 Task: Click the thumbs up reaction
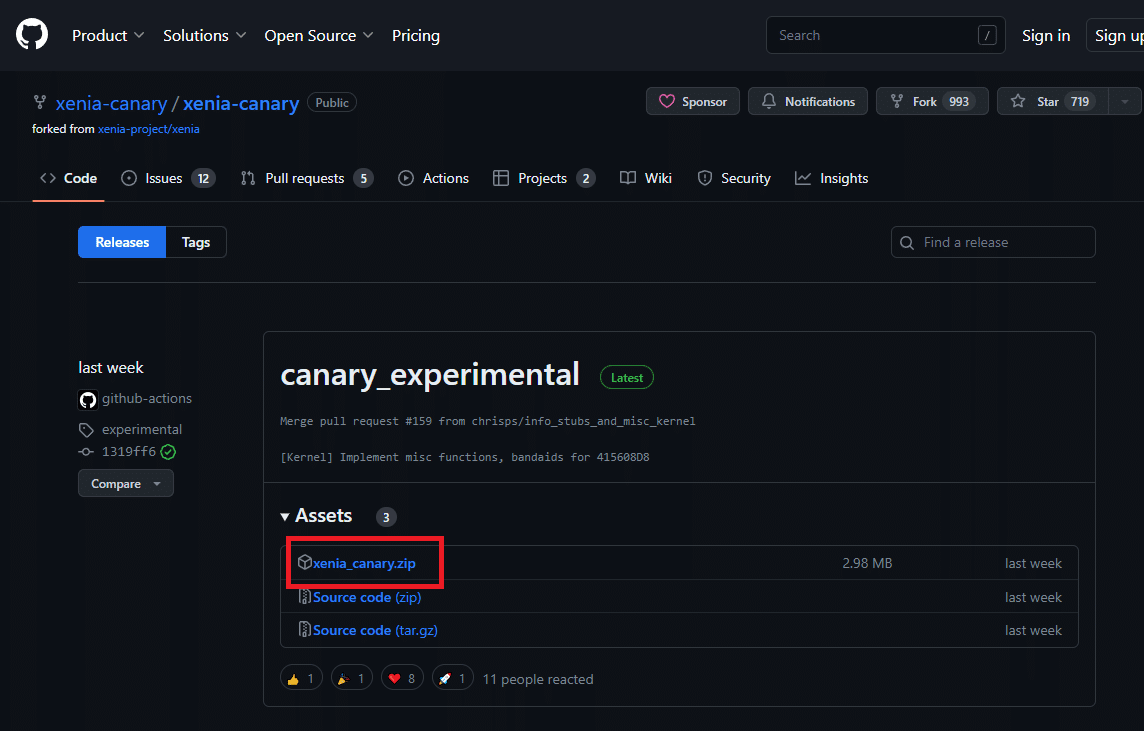pos(301,678)
